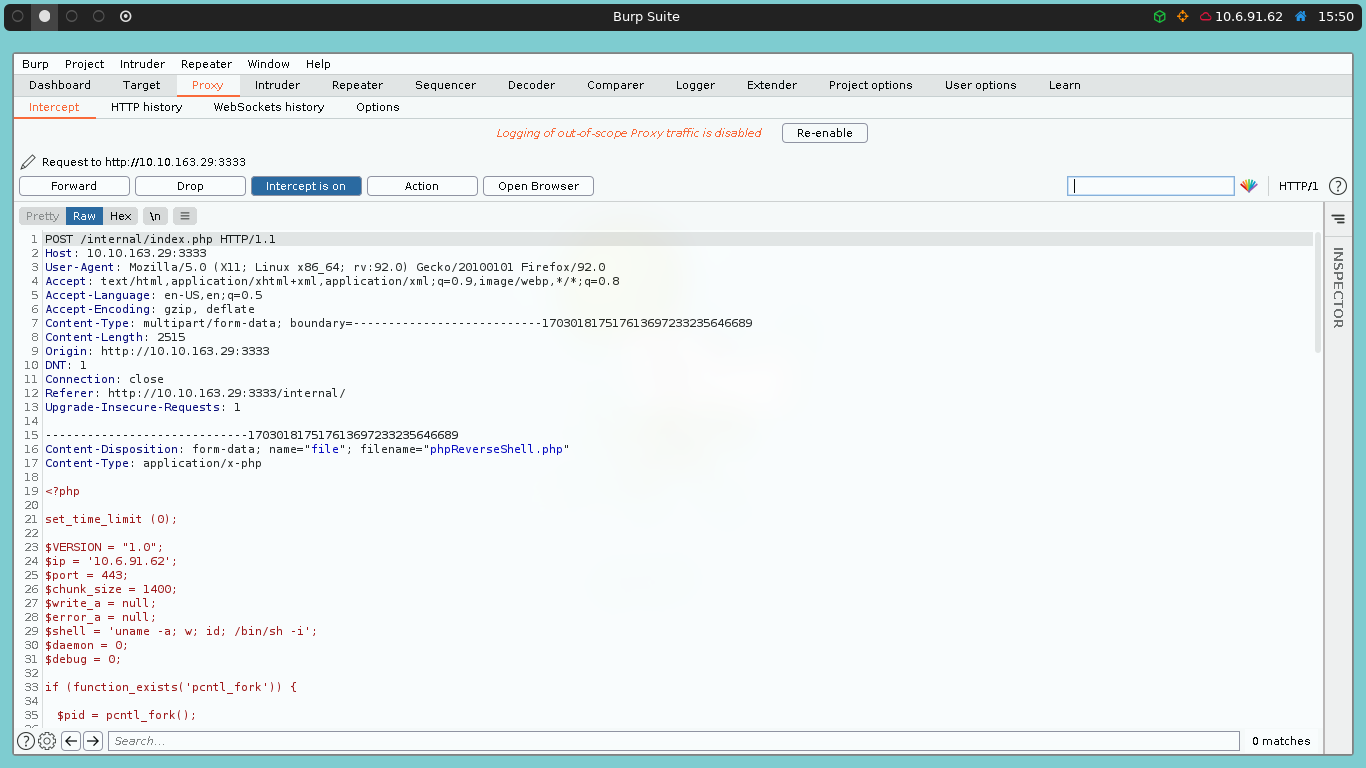
Task: Click the pencil edit icon beside Request to
Action: click(x=28, y=162)
